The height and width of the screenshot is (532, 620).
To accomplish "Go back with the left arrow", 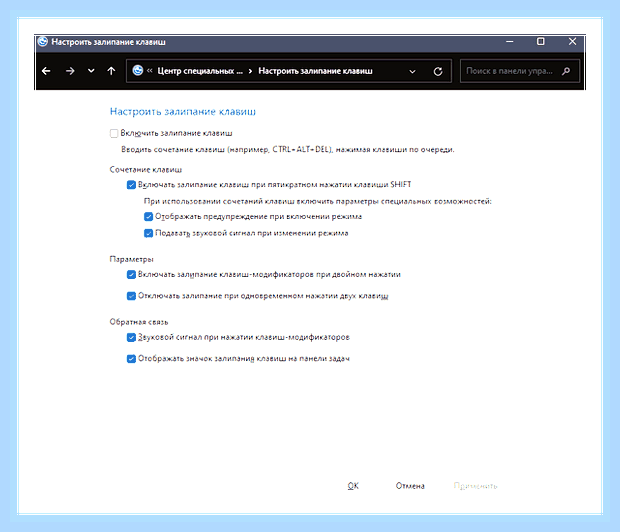I will pos(46,71).
